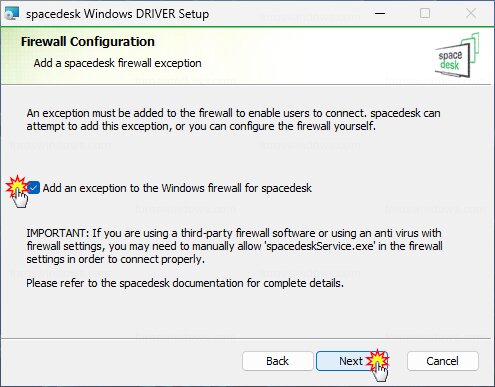Click the 'Firewall Configuration' heading
This screenshot has height=387, width=495.
point(88,42)
